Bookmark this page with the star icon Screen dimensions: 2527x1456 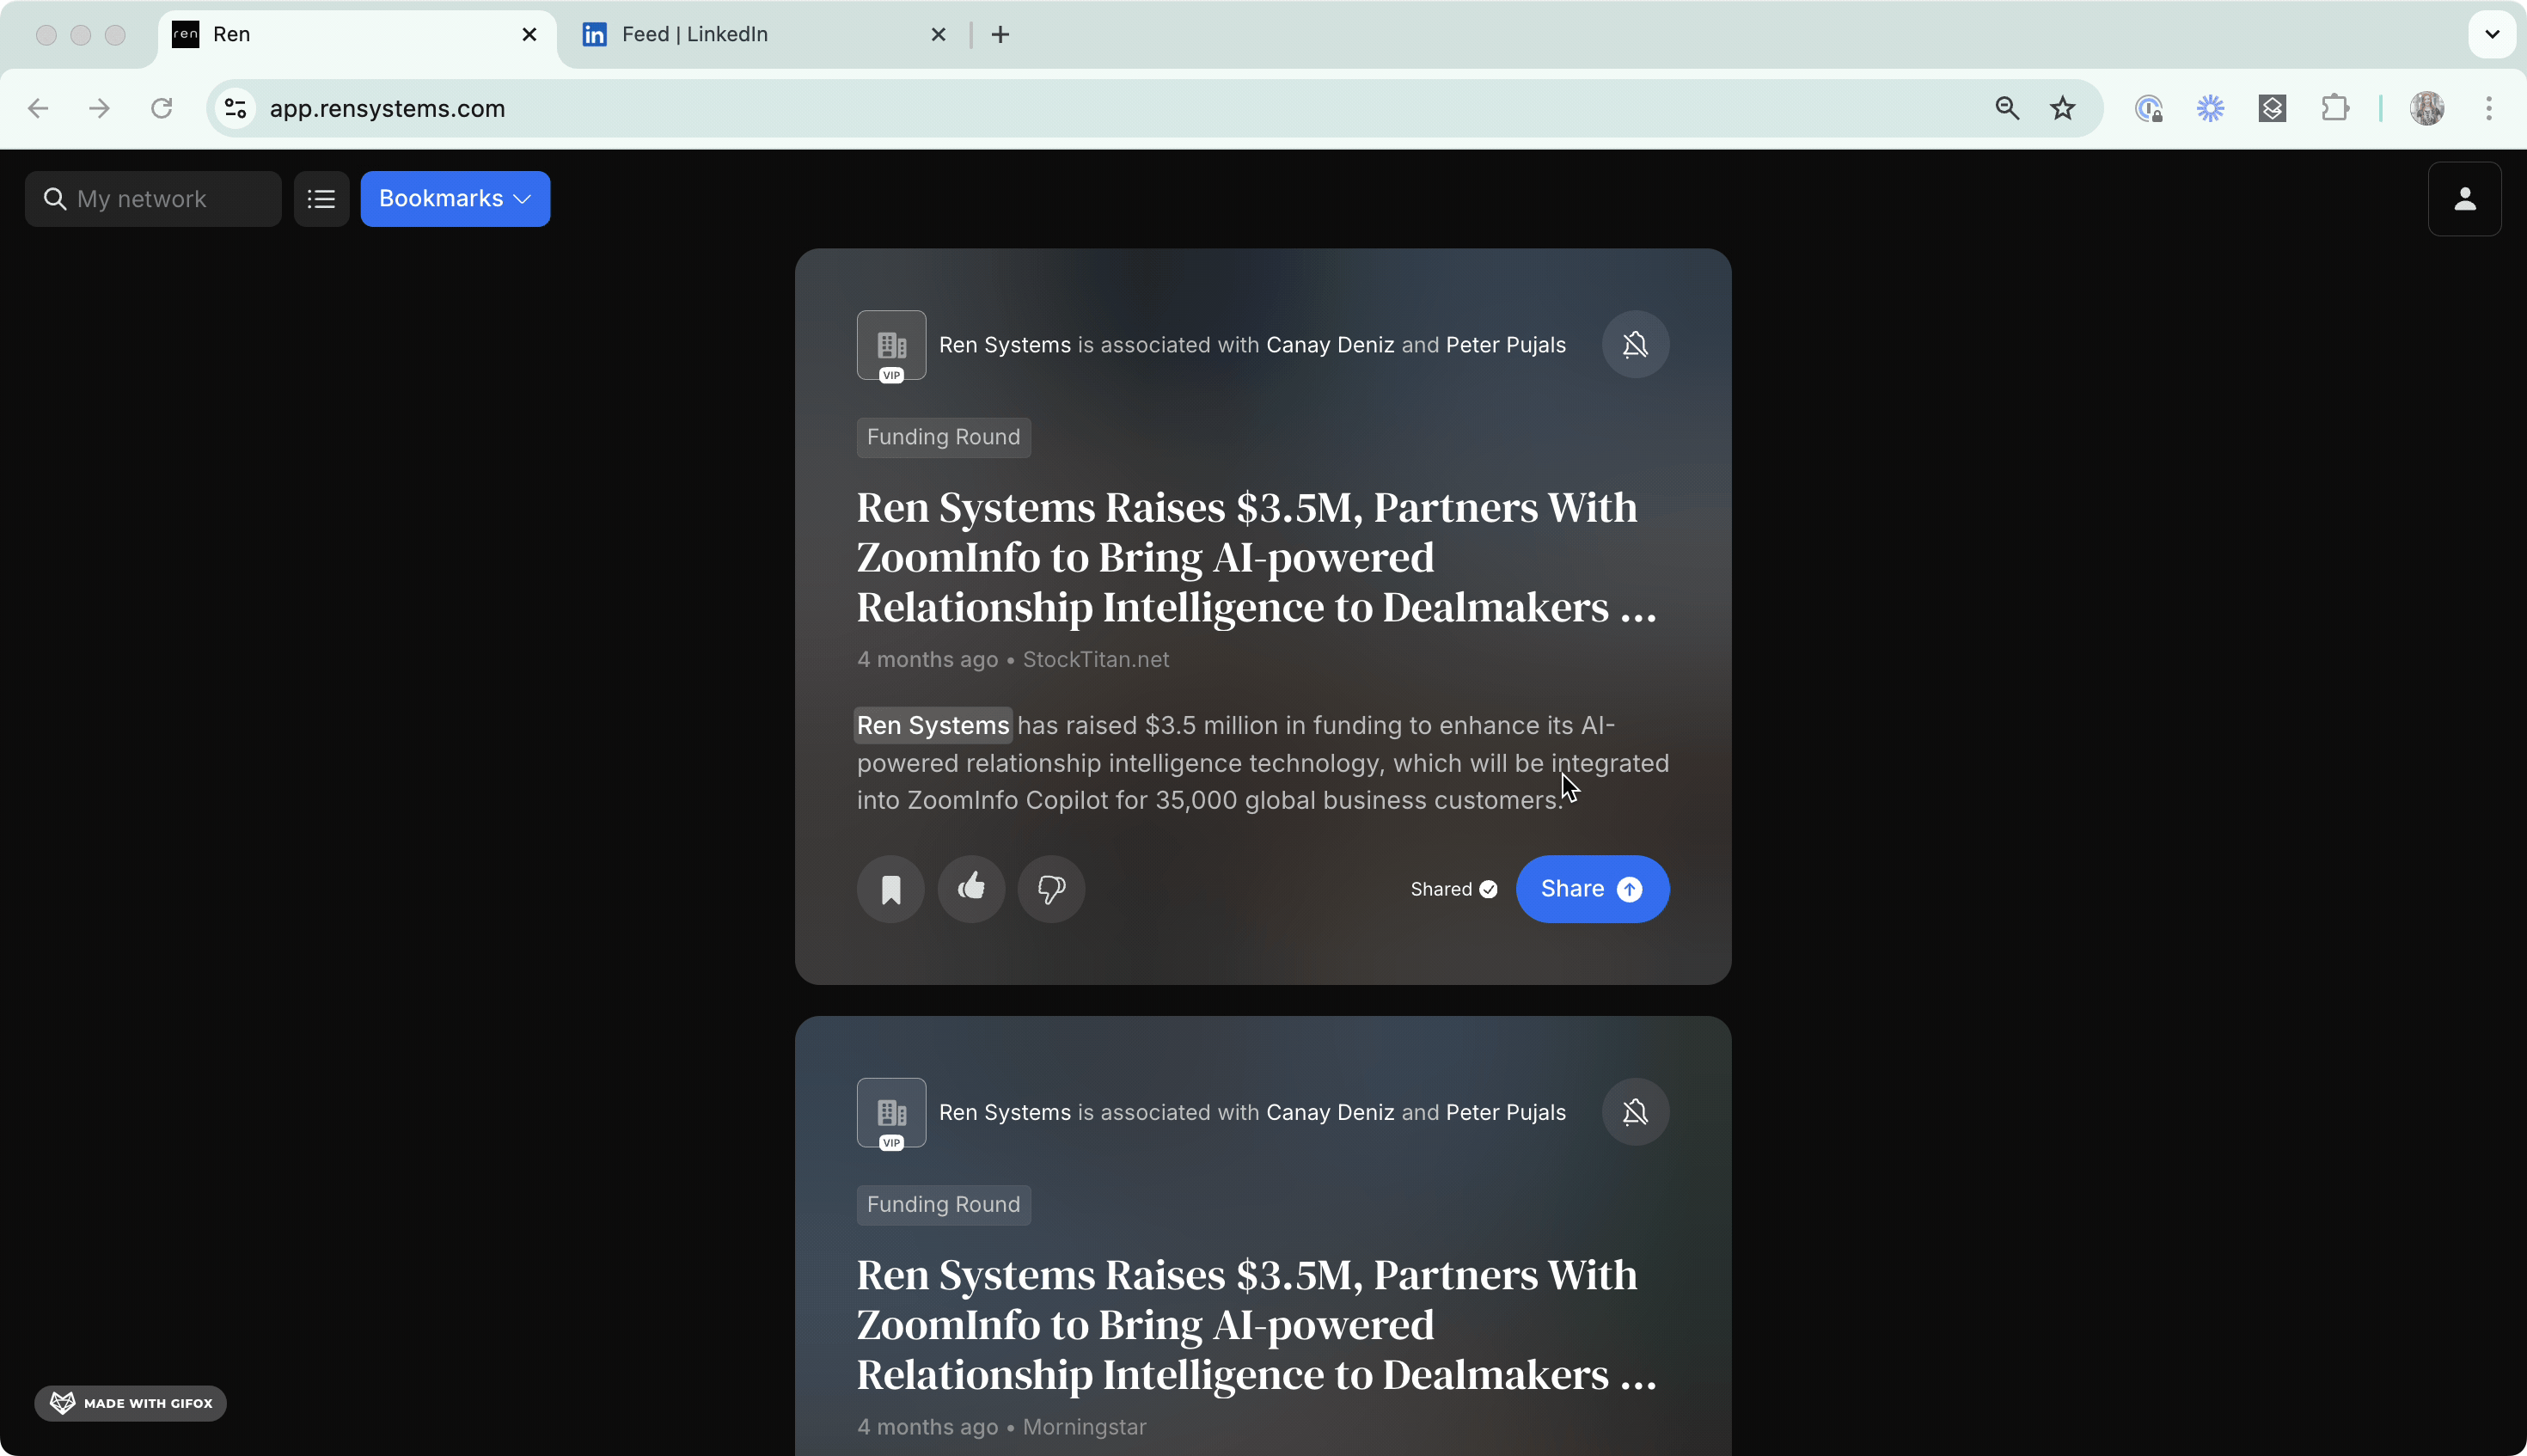2062,108
